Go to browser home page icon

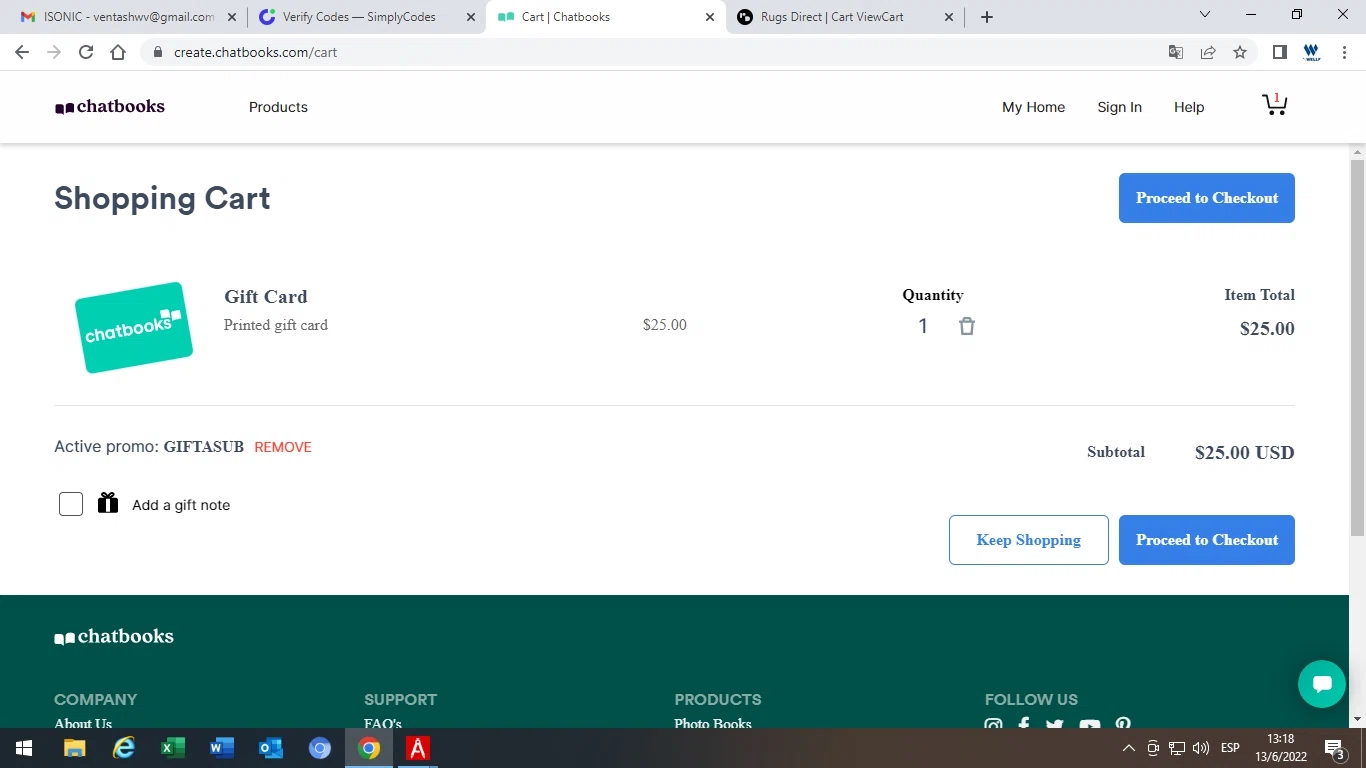click(x=118, y=52)
